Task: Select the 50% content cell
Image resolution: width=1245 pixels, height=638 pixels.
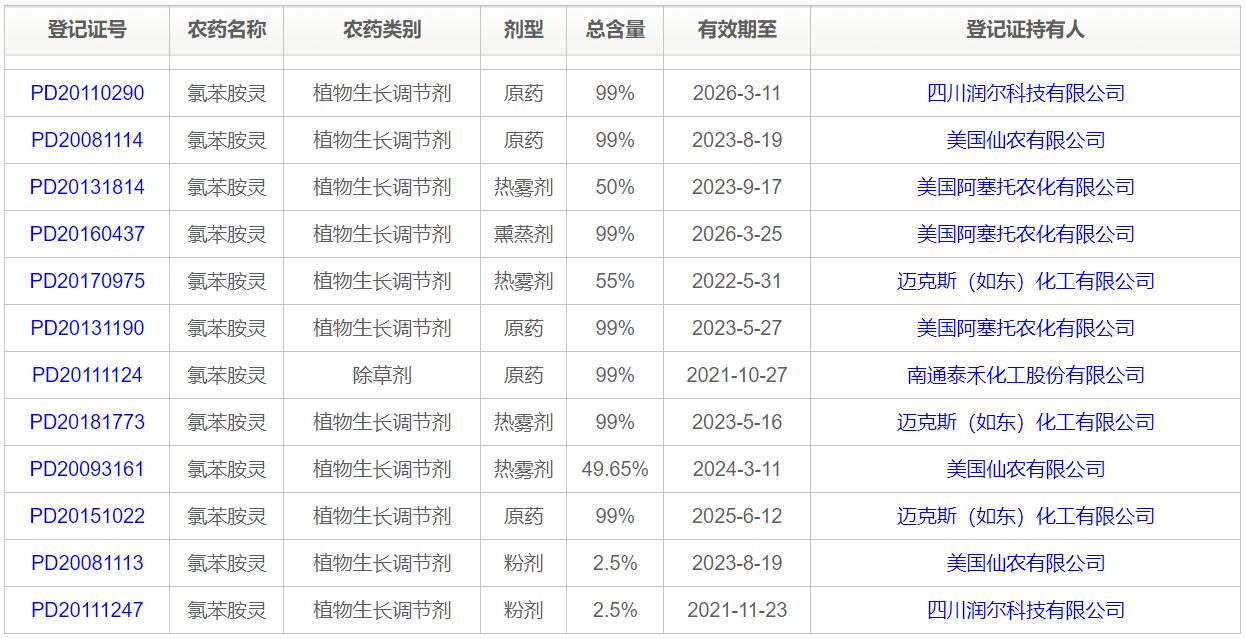Action: coord(615,187)
